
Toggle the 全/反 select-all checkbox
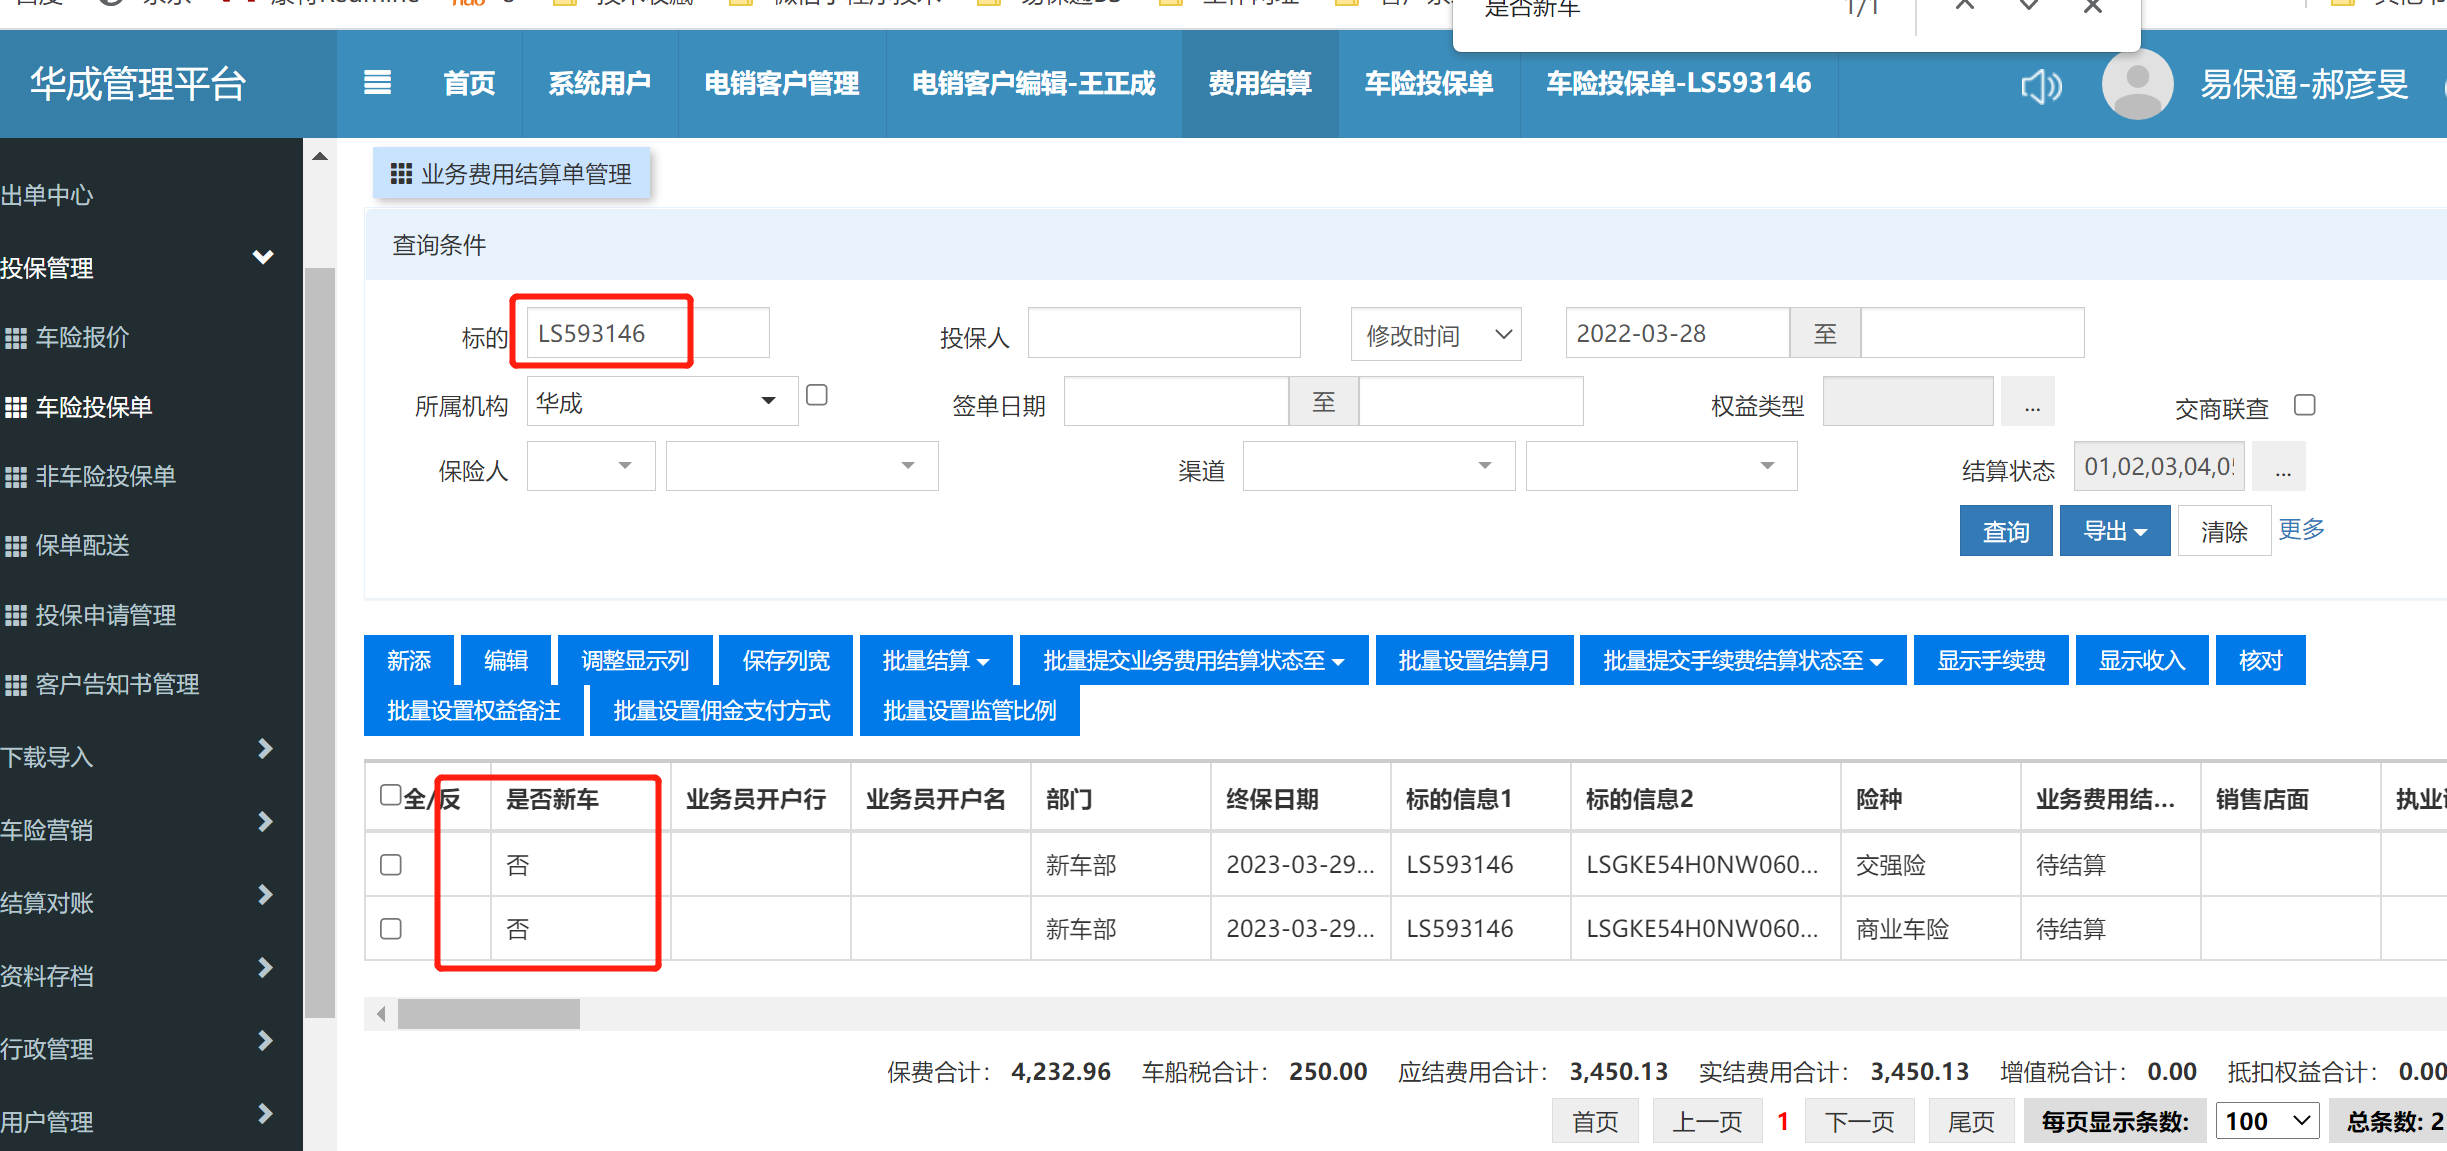(391, 795)
